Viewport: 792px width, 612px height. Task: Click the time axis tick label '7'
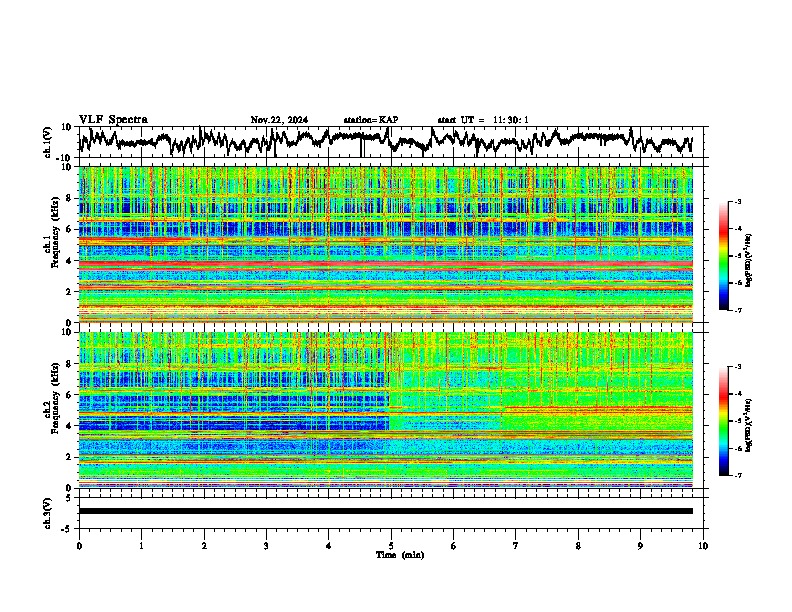(516, 545)
